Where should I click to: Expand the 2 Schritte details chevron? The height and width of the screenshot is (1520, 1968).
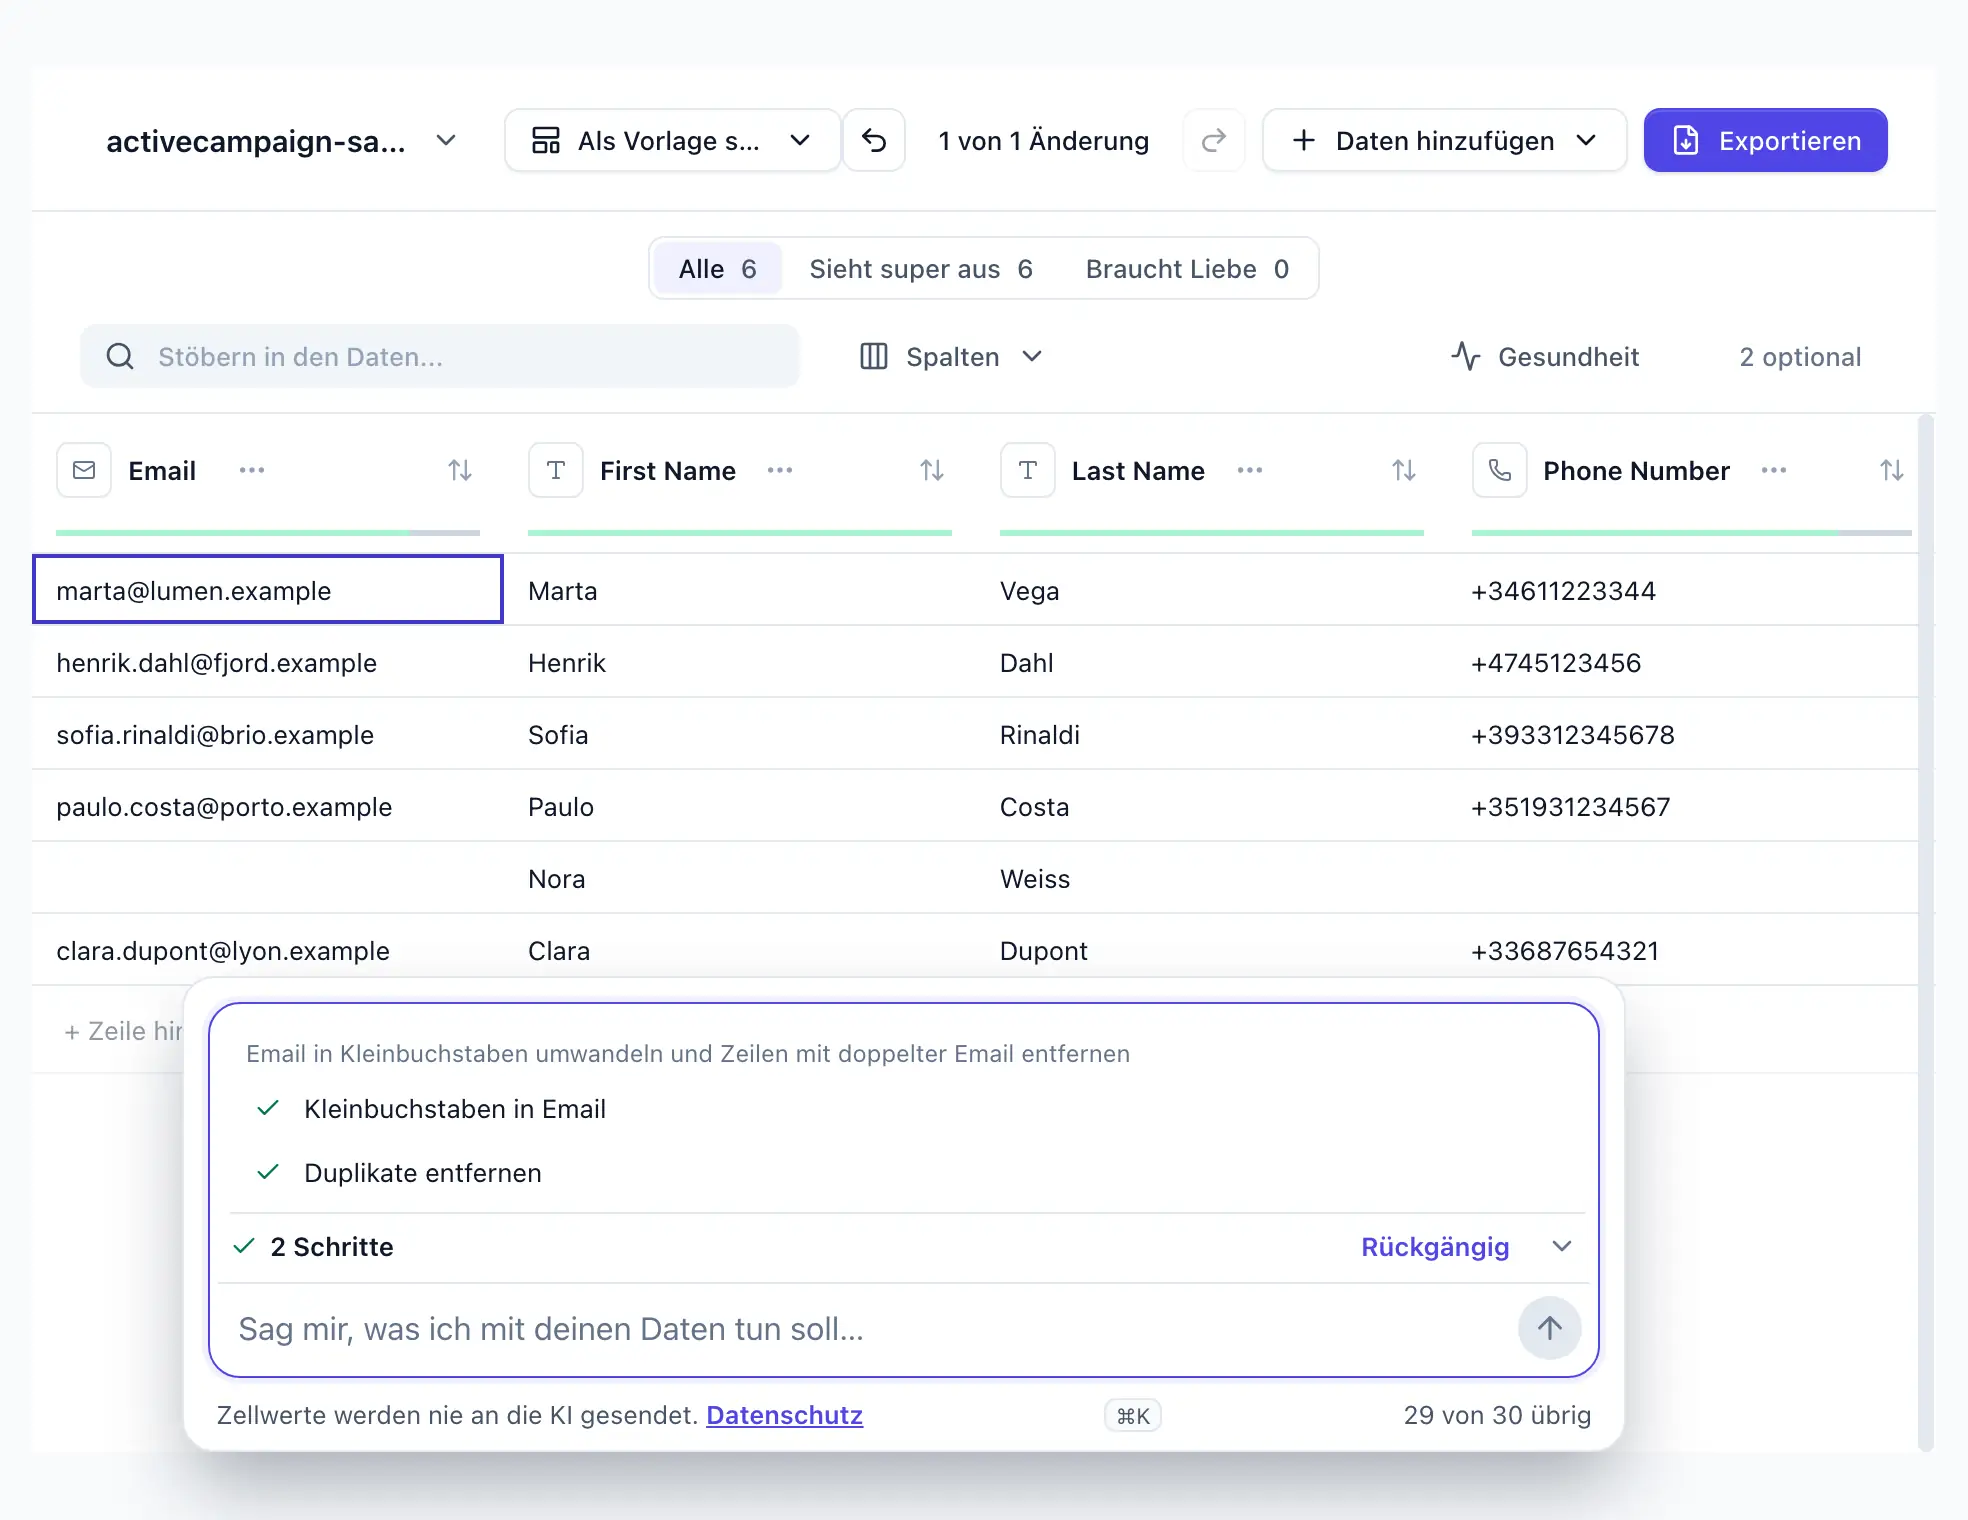(1562, 1247)
